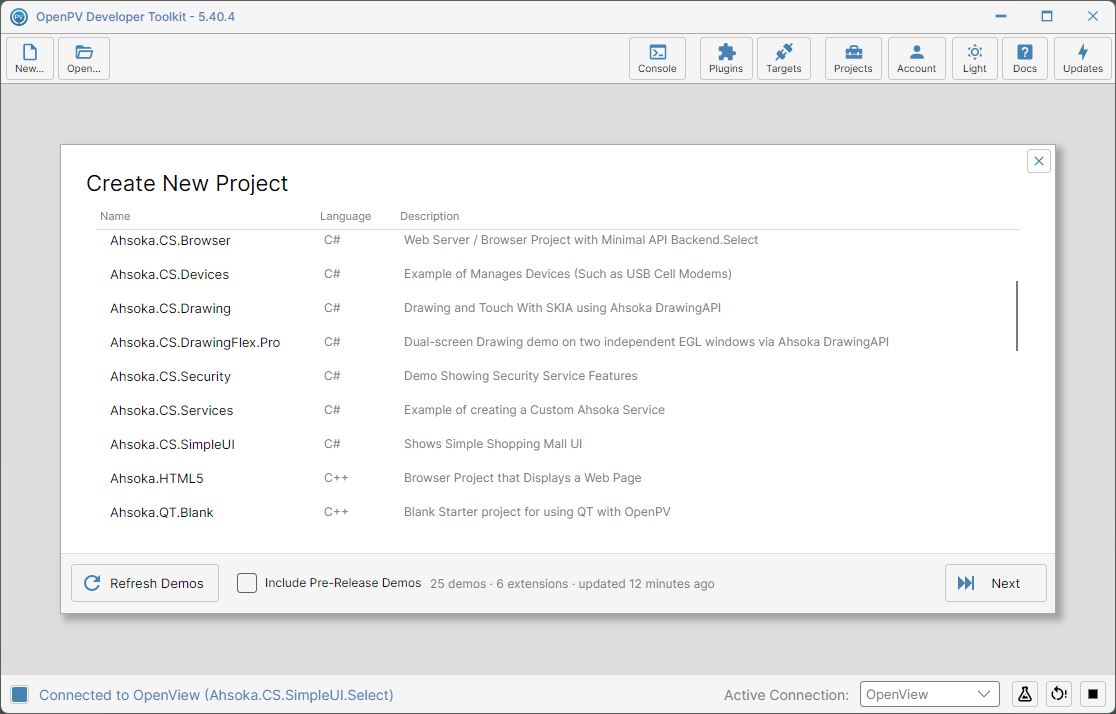Click Refresh Demos button
The height and width of the screenshot is (714, 1116).
[145, 583]
